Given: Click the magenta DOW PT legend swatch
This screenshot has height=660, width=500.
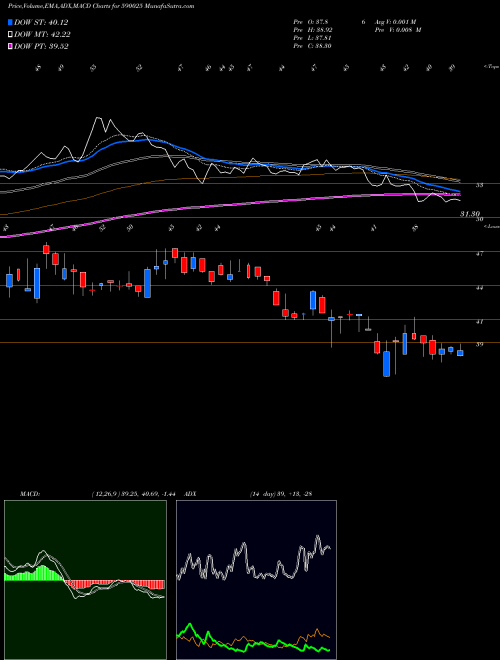Looking at the screenshot, I should (10, 46).
